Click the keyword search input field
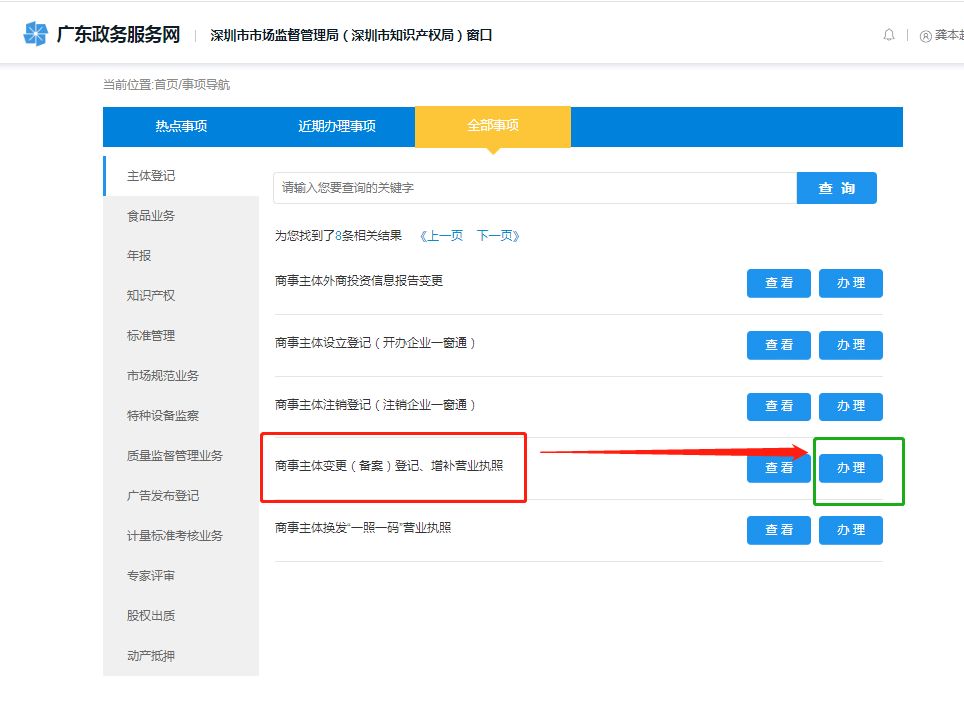Viewport: 964px width, 717px height. tap(534, 188)
